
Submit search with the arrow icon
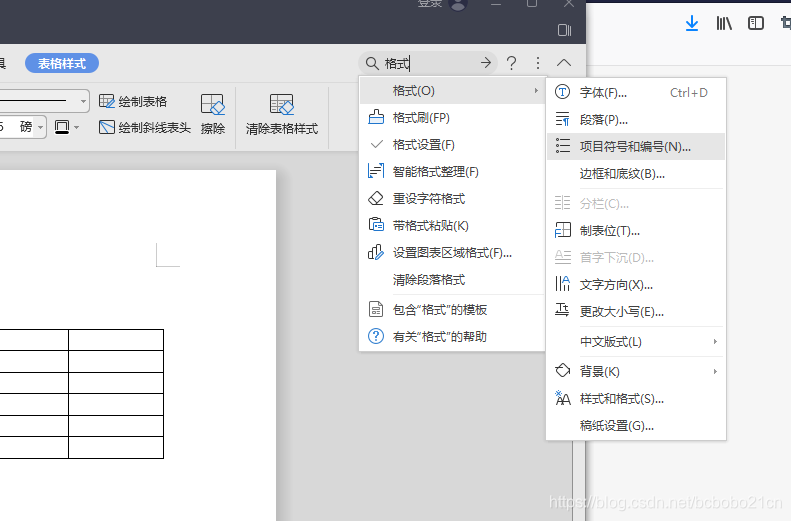pyautogui.click(x=486, y=63)
